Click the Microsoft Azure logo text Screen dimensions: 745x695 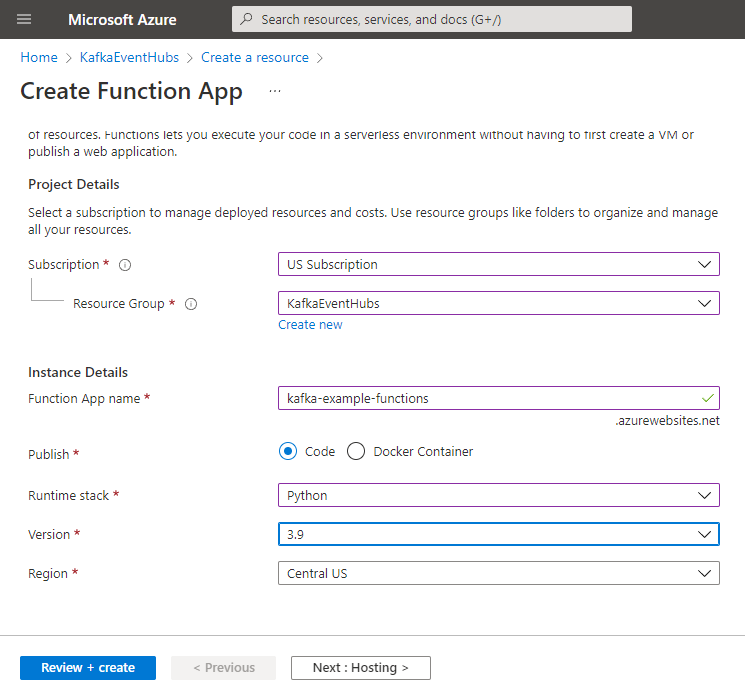point(122,19)
